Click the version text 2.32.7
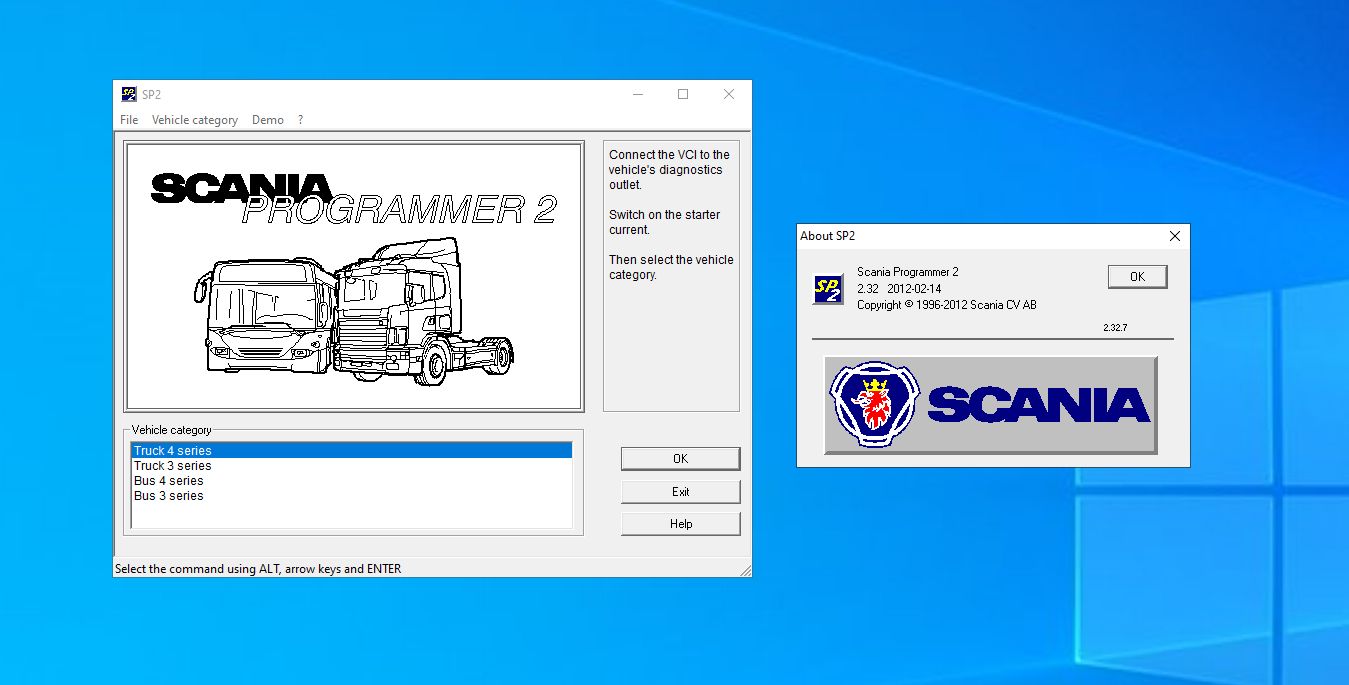The image size is (1349, 685). tap(1115, 327)
